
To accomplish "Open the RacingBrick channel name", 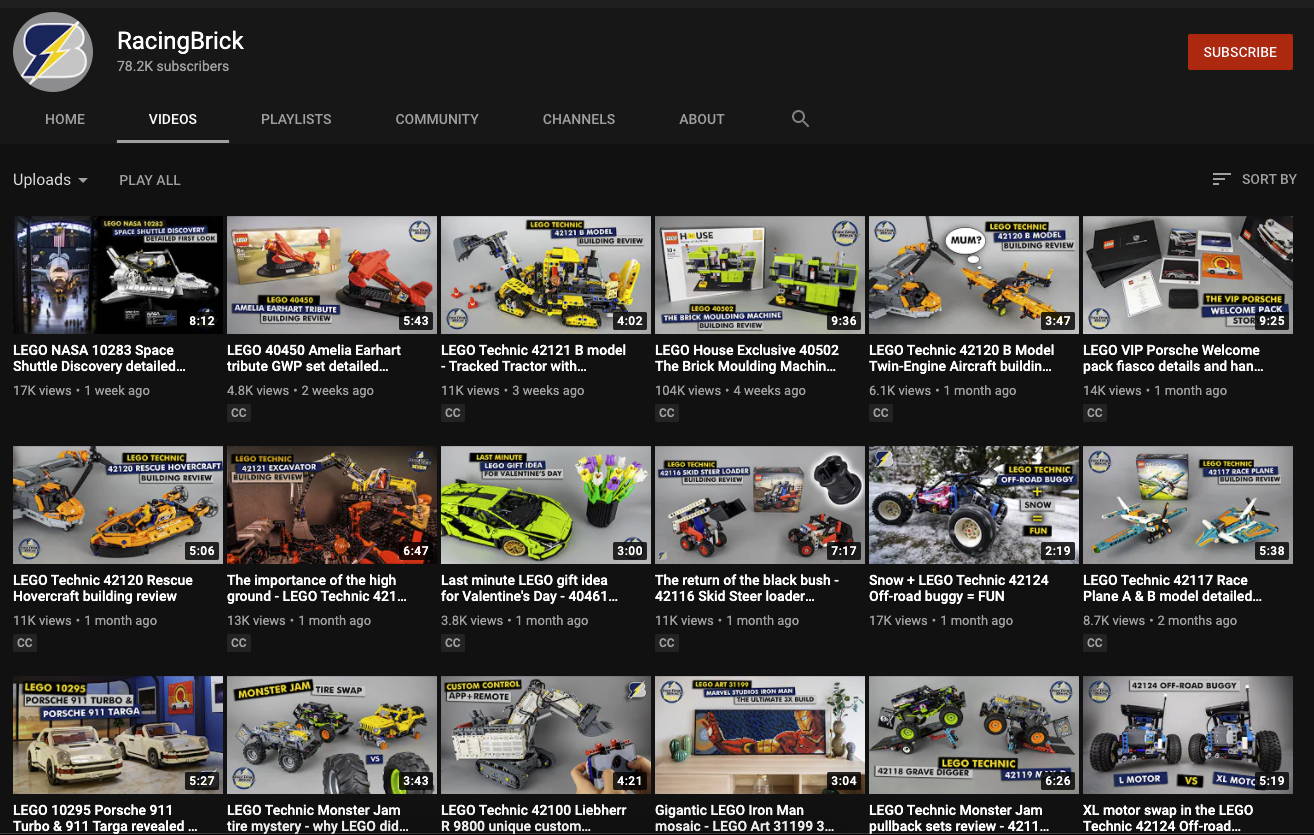I will tap(180, 41).
